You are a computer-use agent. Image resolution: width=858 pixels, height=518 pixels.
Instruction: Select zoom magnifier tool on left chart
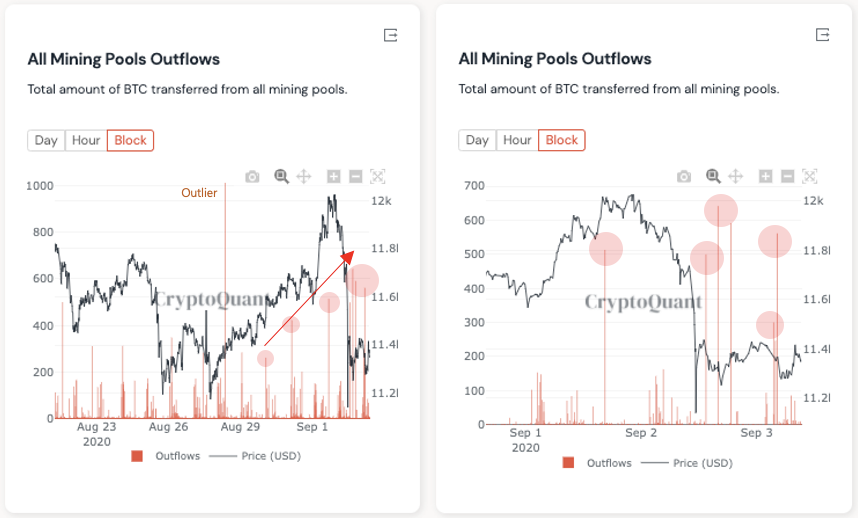(x=282, y=177)
